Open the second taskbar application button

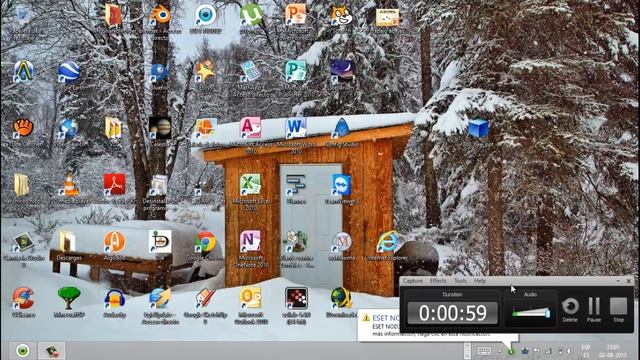click(x=51, y=350)
